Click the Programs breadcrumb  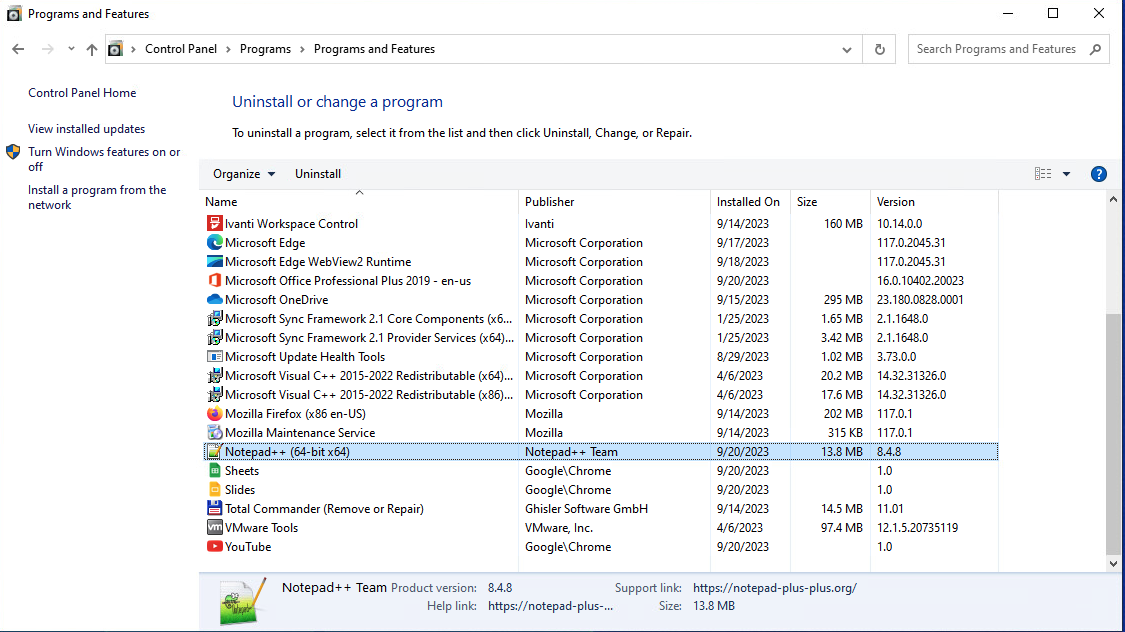tap(265, 49)
